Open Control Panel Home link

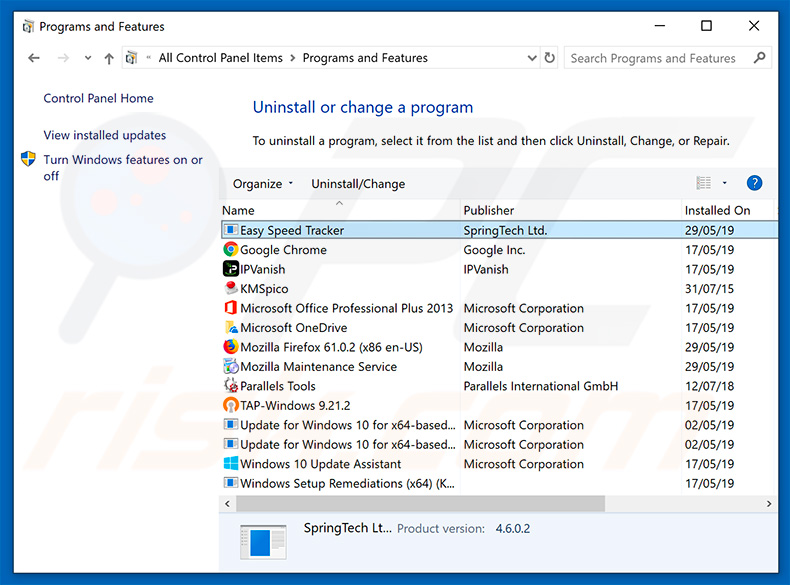pyautogui.click(x=98, y=98)
